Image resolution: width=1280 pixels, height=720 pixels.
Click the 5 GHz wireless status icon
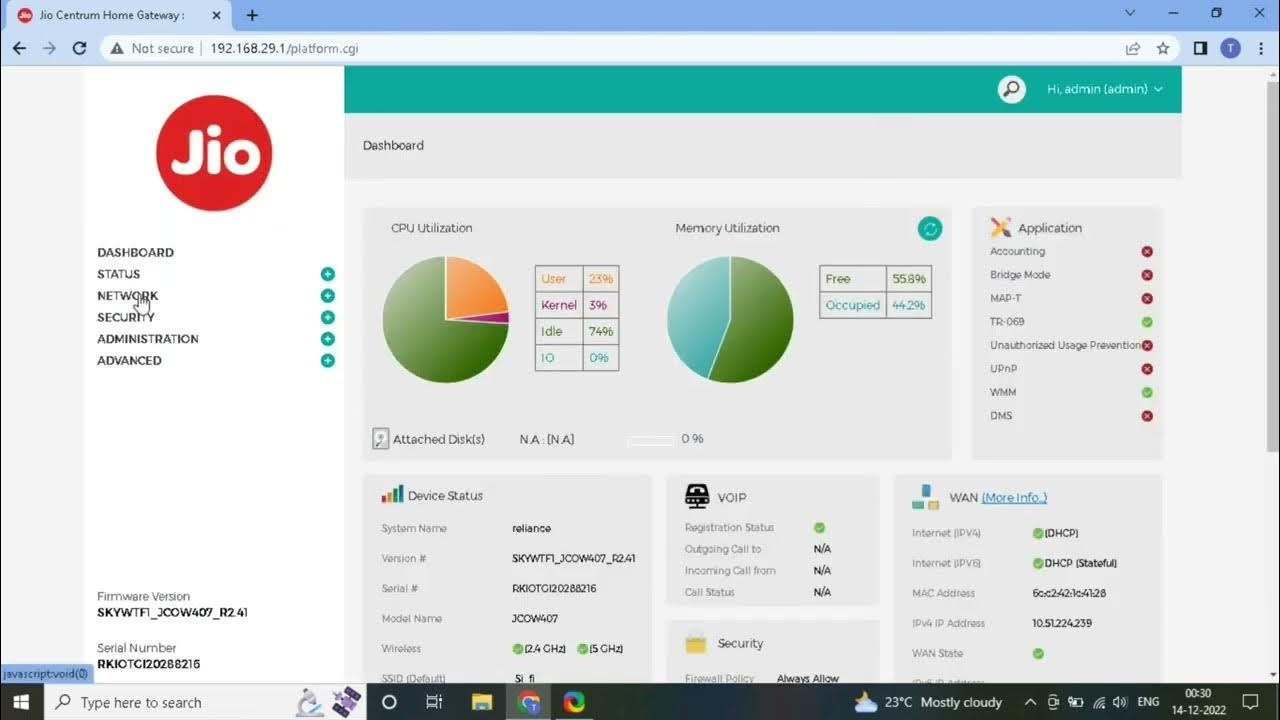pyautogui.click(x=583, y=649)
